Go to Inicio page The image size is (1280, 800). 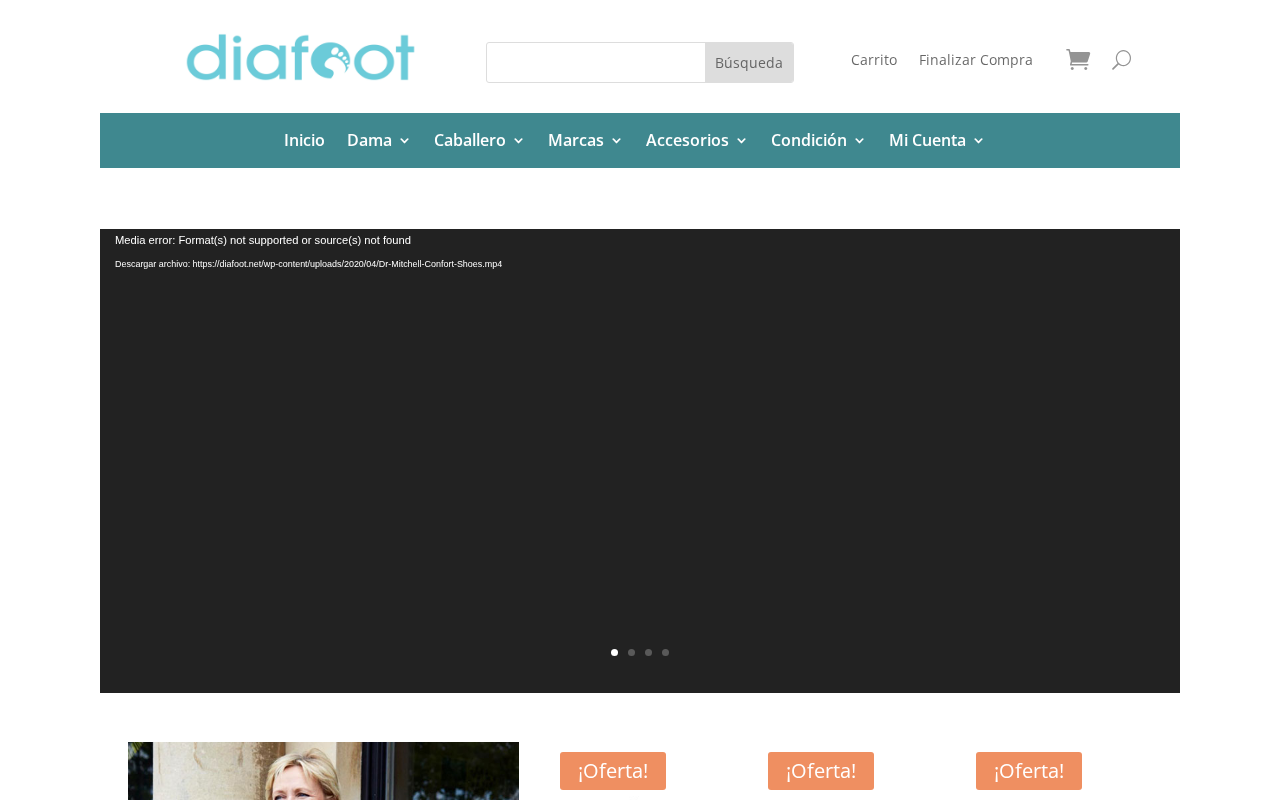304,140
